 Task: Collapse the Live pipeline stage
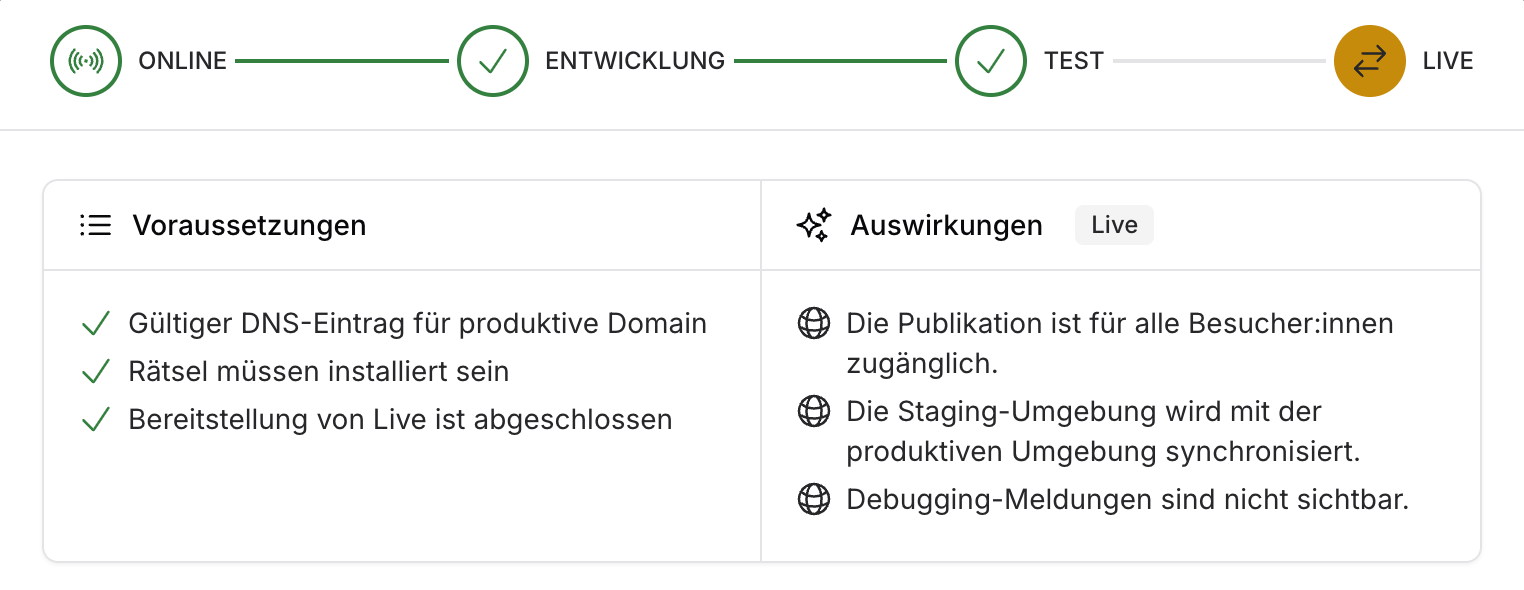(x=1447, y=61)
